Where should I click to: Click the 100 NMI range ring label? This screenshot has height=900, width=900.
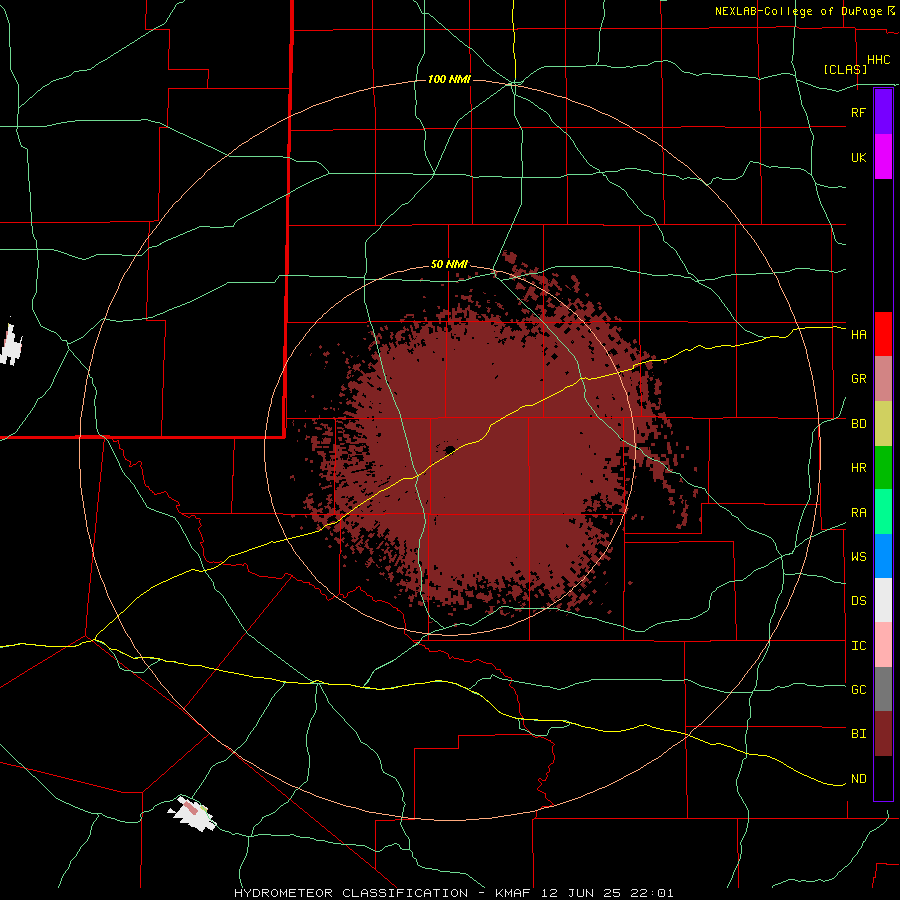[x=449, y=79]
